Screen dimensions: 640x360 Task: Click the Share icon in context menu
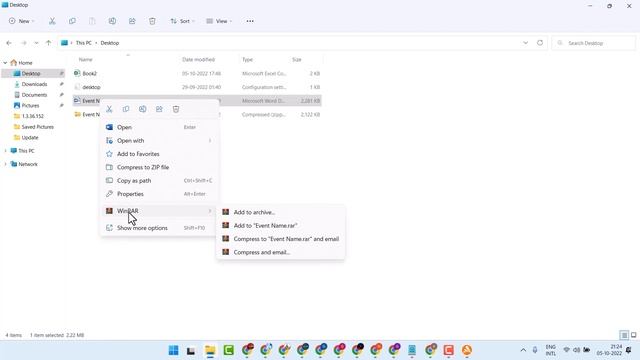[159, 109]
